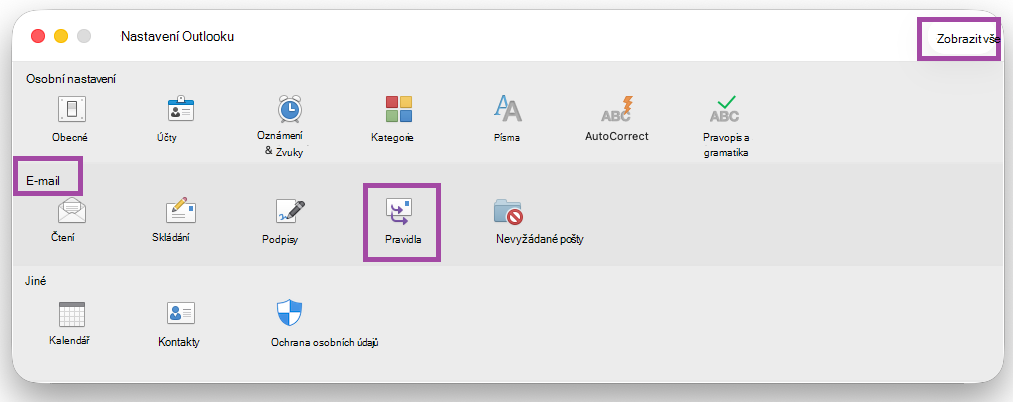
Task: Click the Účty label
Action: pos(166,137)
